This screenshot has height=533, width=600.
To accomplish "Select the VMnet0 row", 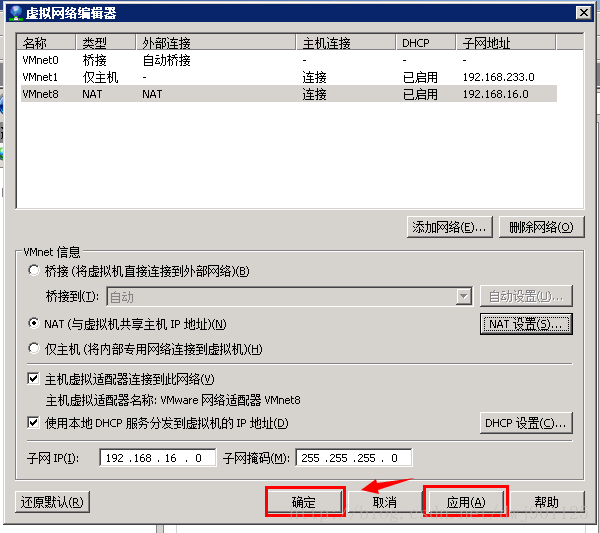I will pos(289,60).
